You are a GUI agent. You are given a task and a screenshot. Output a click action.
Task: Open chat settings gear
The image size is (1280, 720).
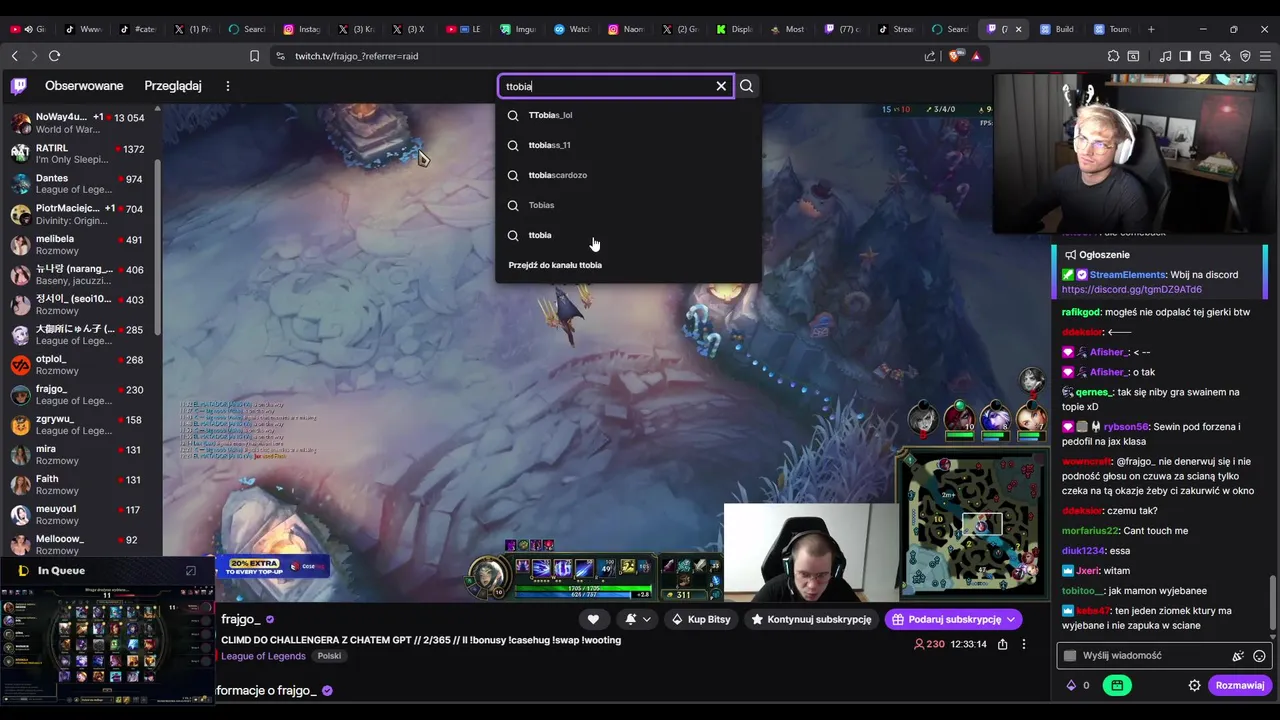pyautogui.click(x=1194, y=685)
